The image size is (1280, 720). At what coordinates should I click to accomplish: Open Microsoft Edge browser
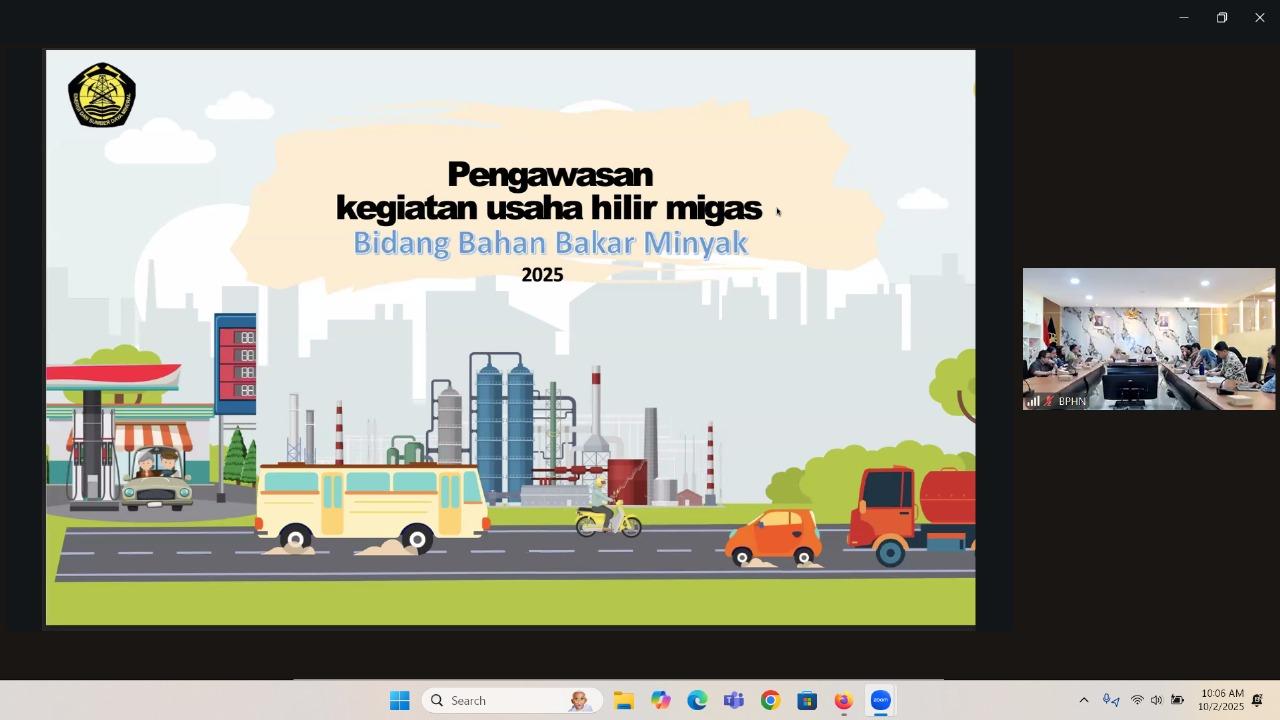click(x=697, y=700)
